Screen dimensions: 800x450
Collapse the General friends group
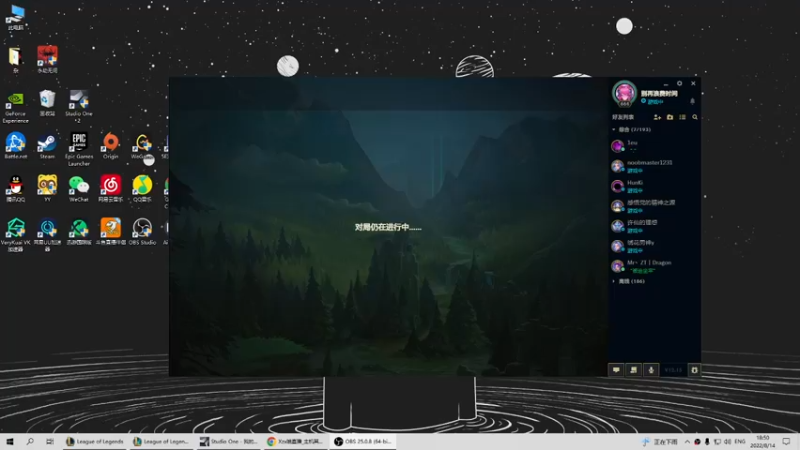tap(632, 130)
